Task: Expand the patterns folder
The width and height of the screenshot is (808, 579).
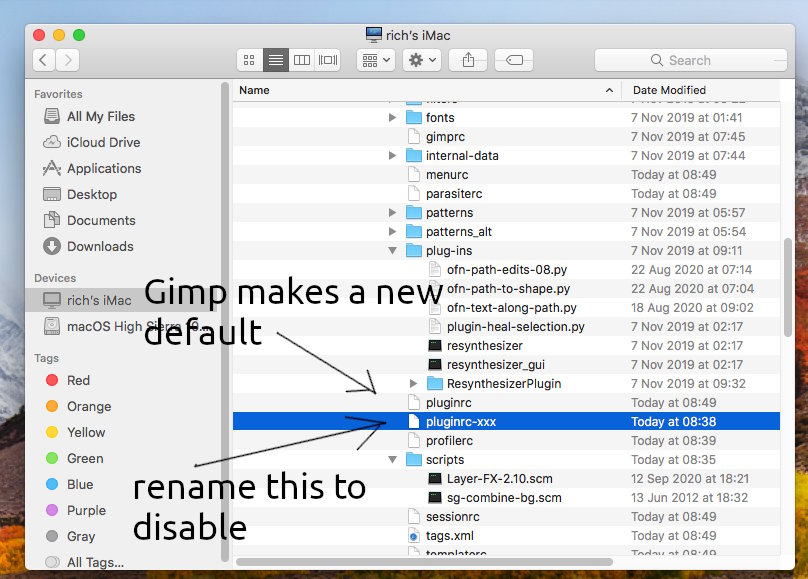Action: [392, 213]
